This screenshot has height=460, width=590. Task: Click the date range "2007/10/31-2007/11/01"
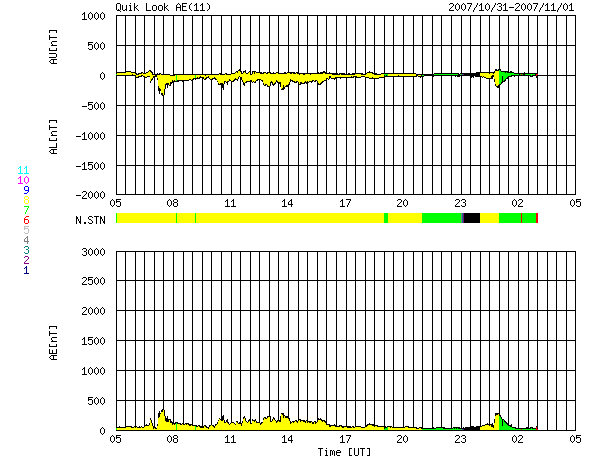(511, 7)
